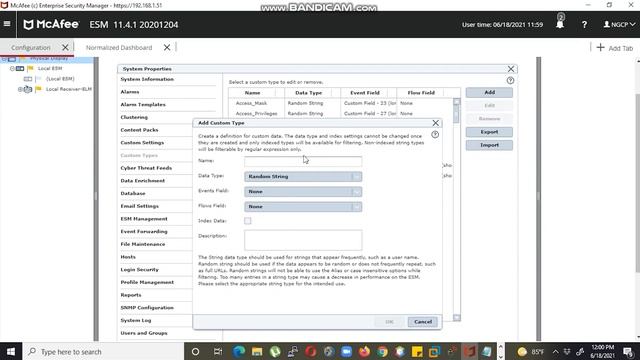The height and width of the screenshot is (360, 640).
Task: Close the Normalized Dashboard tab
Action: coord(167,47)
